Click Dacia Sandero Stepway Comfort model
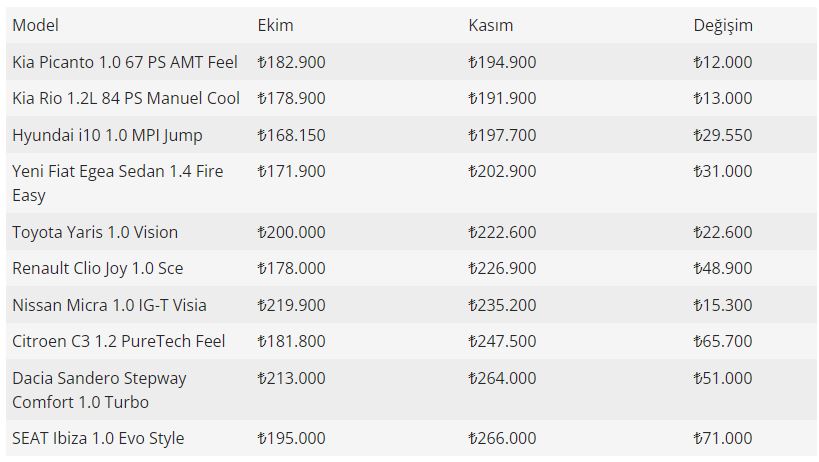The height and width of the screenshot is (462, 819). point(99,390)
